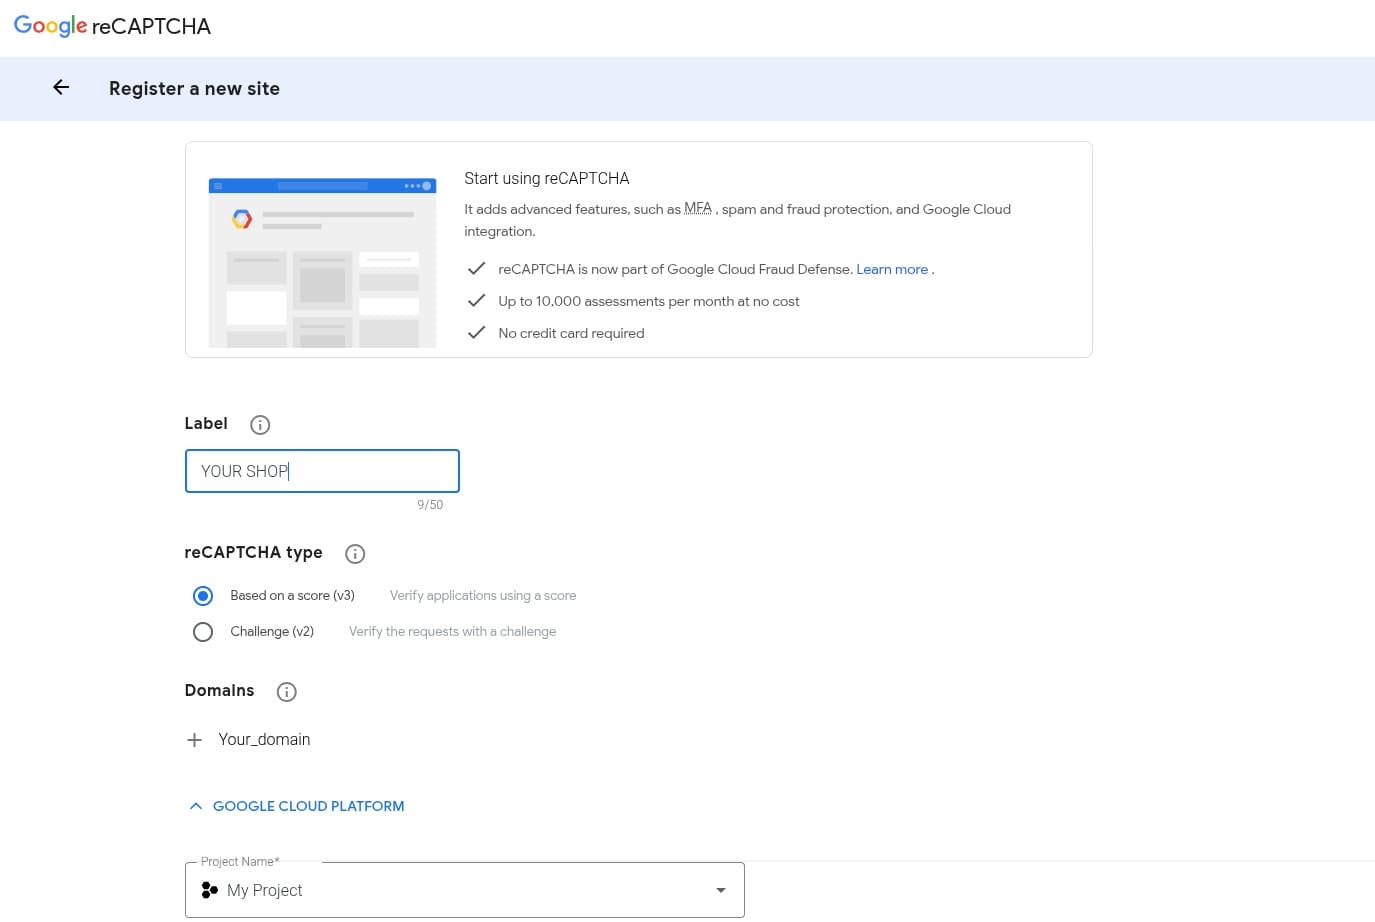Screen dimensions: 1375x922
Task: Click the 9/50 character counter
Action: pos(430,505)
